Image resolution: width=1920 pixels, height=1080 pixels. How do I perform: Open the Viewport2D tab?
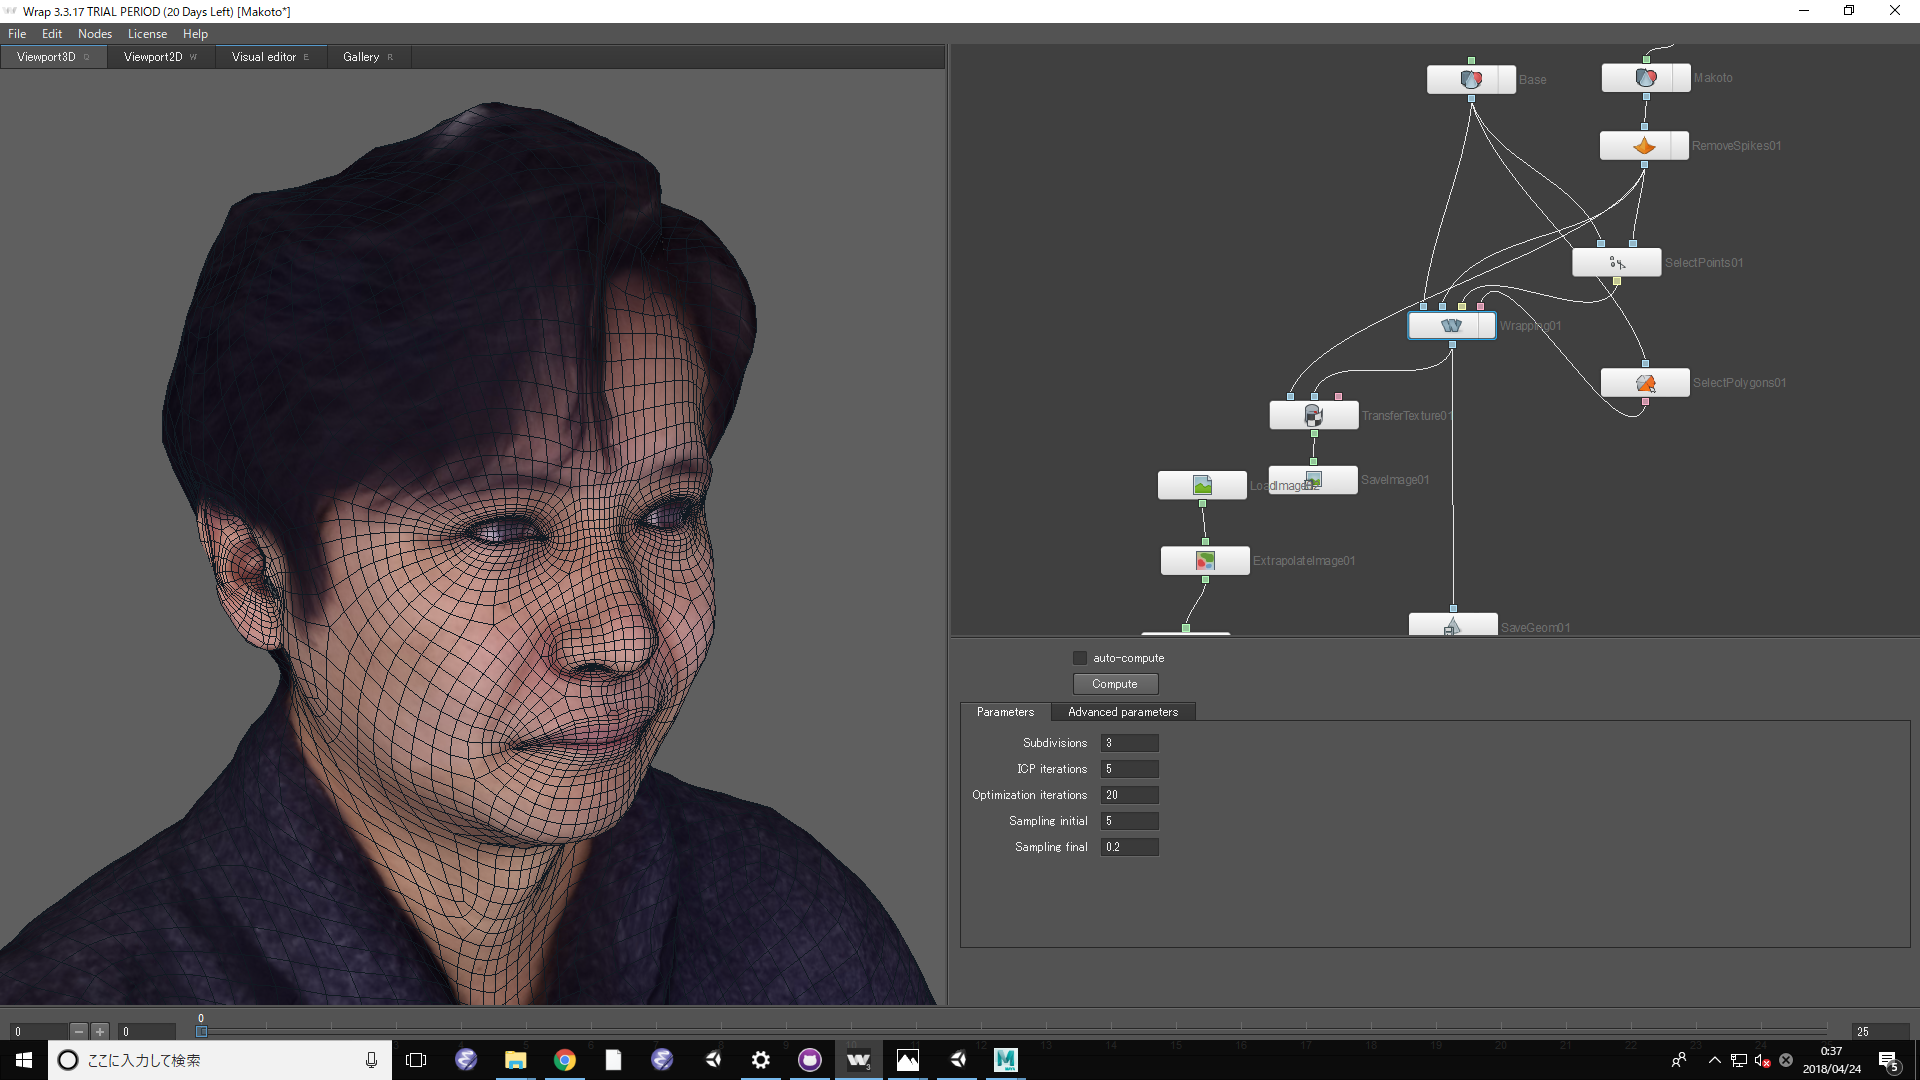pos(153,57)
